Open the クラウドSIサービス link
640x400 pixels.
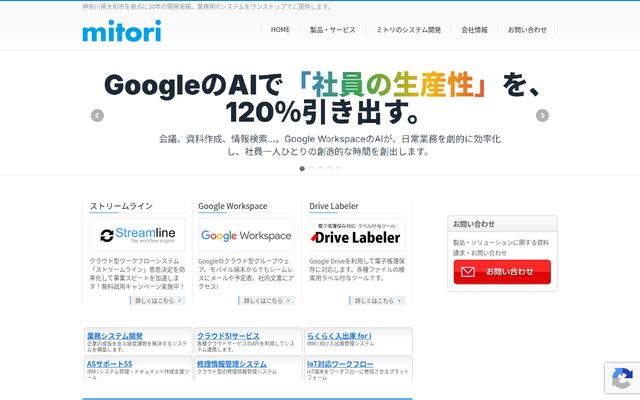pyautogui.click(x=228, y=336)
